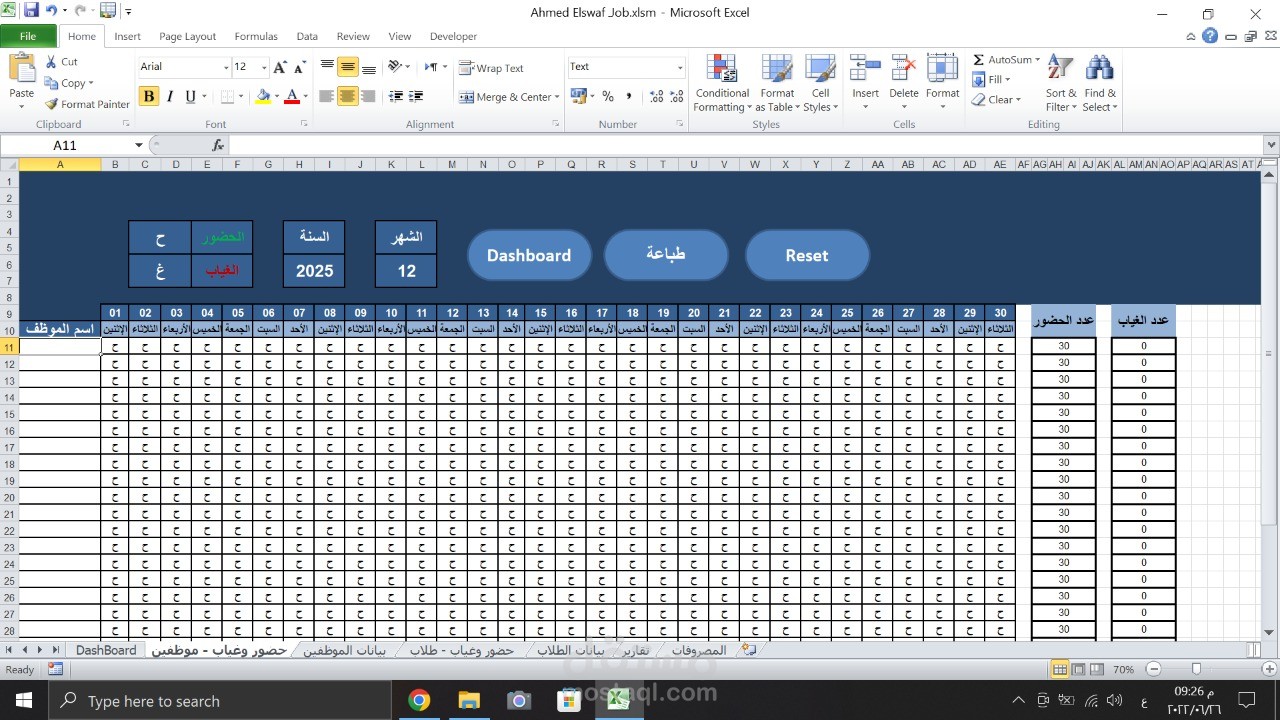Open the Text number format dropdown
The width and height of the screenshot is (1280, 720).
[680, 67]
